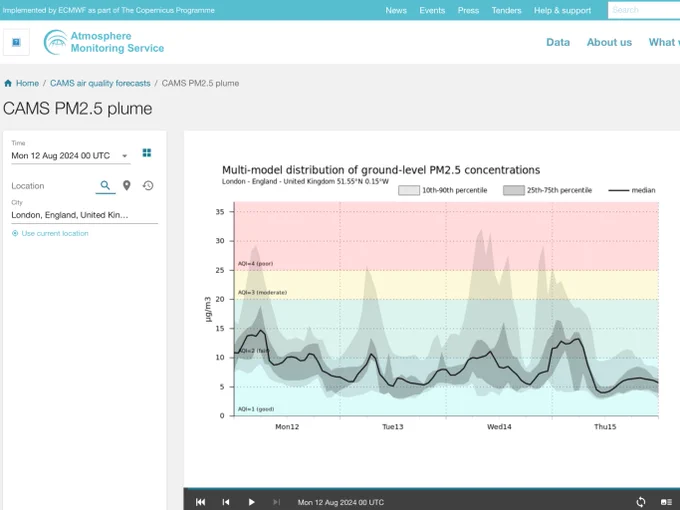Viewport: 680px width, 510px height.
Task: Open the News menu item
Action: [x=396, y=10]
